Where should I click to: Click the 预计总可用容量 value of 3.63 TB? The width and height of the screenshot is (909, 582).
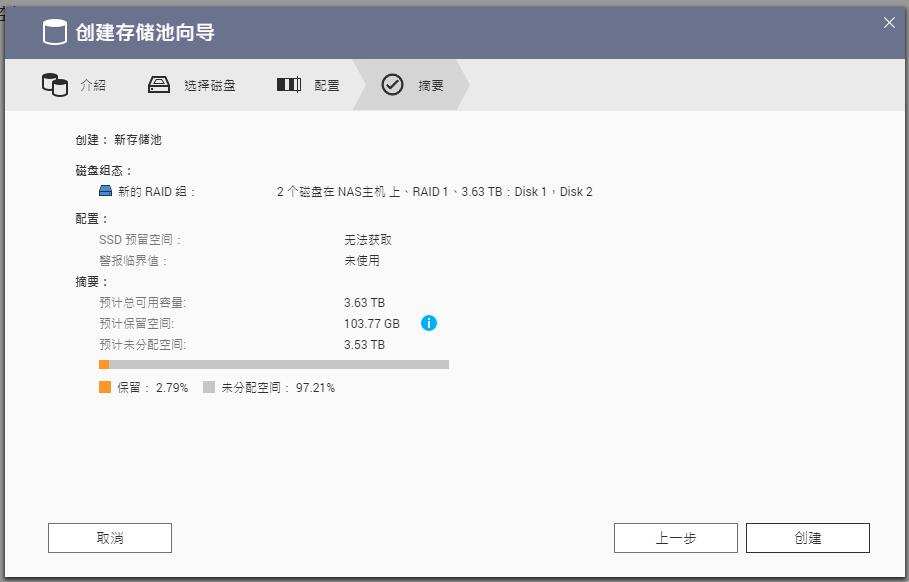coord(365,302)
